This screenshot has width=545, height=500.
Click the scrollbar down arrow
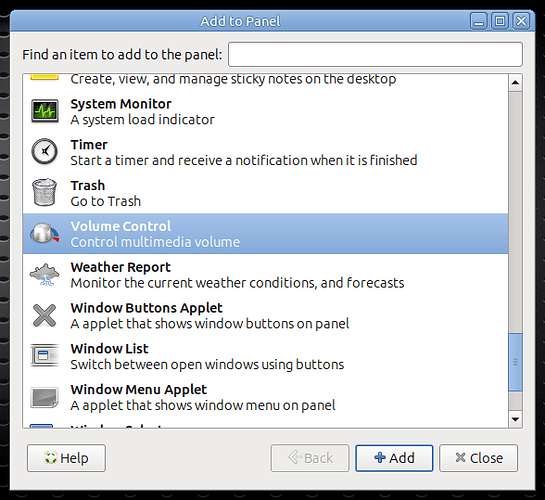[515, 419]
